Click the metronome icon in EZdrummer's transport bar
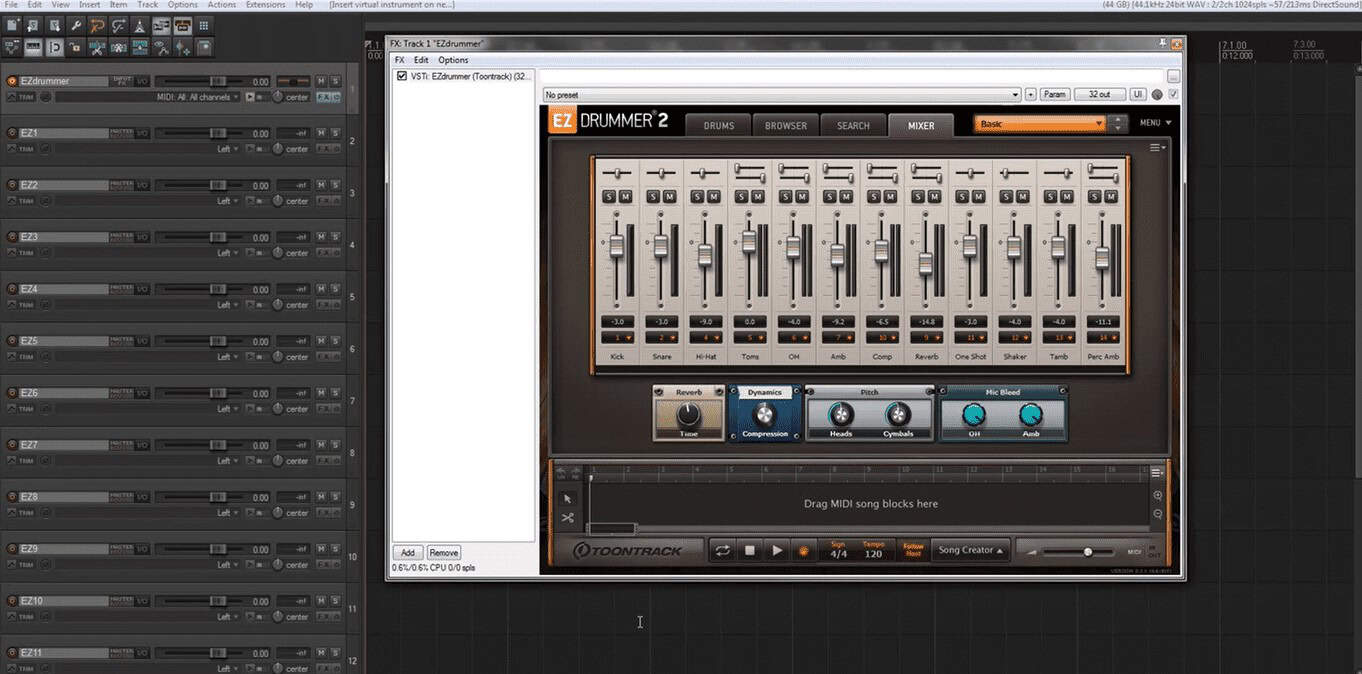Viewport: 1362px width, 674px height. (x=805, y=550)
